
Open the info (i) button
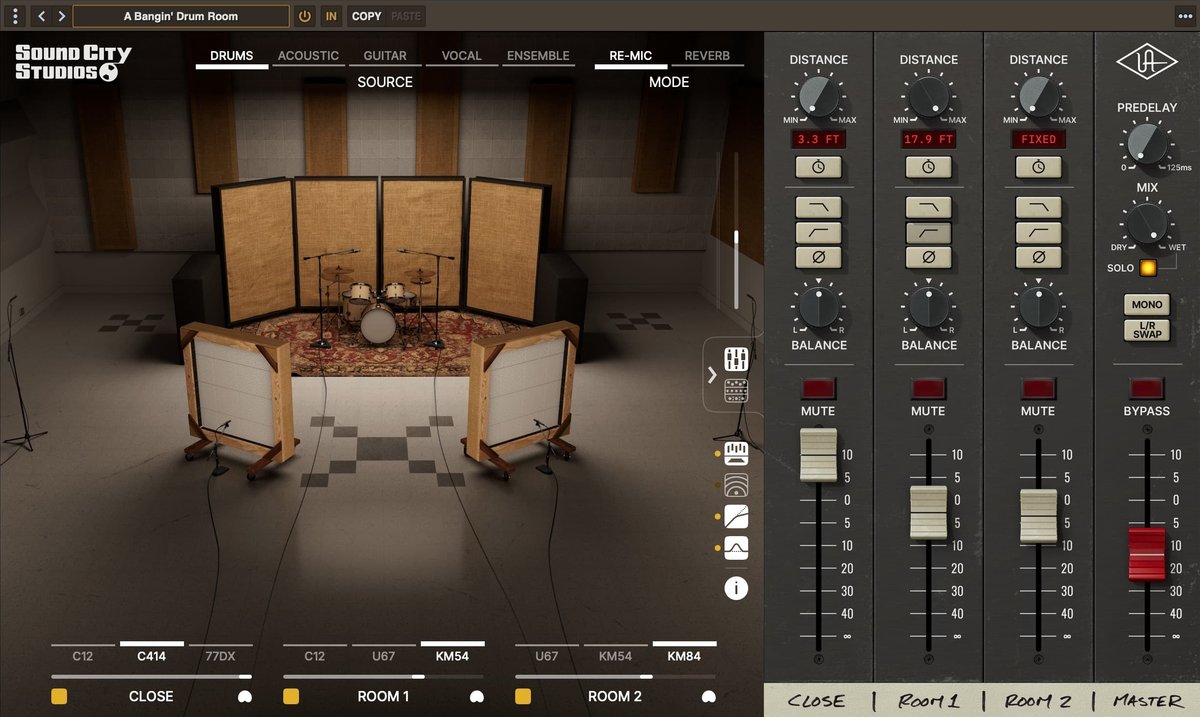737,588
